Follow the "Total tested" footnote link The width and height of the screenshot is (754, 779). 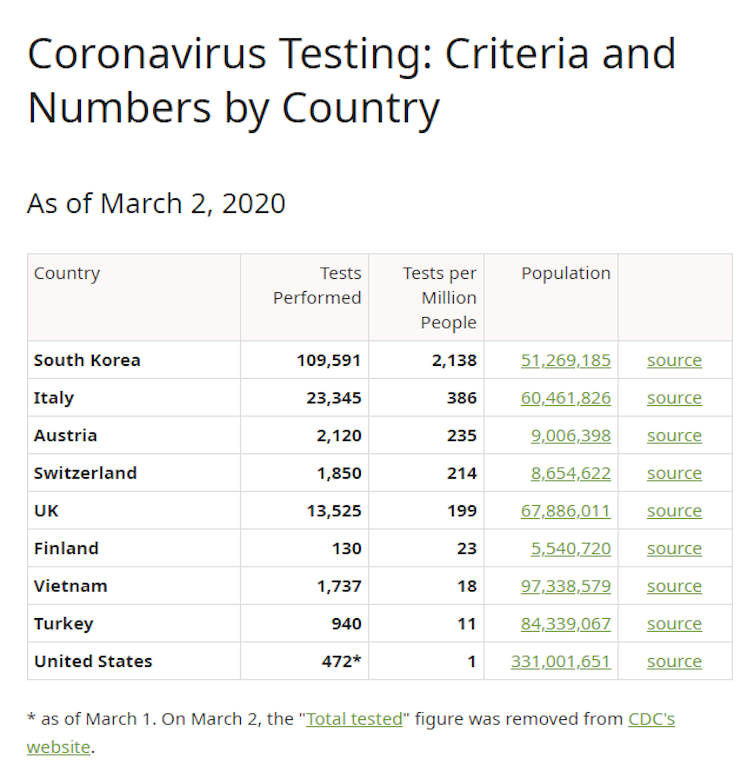pyautogui.click(x=354, y=719)
